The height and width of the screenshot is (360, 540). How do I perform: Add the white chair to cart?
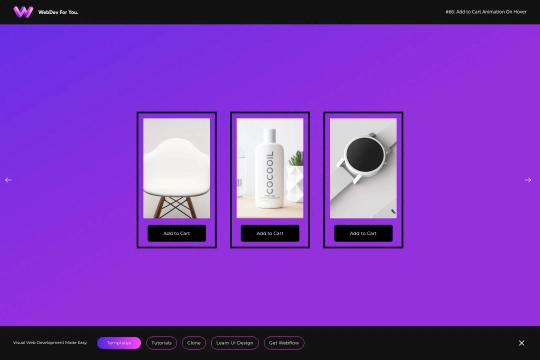click(x=177, y=233)
